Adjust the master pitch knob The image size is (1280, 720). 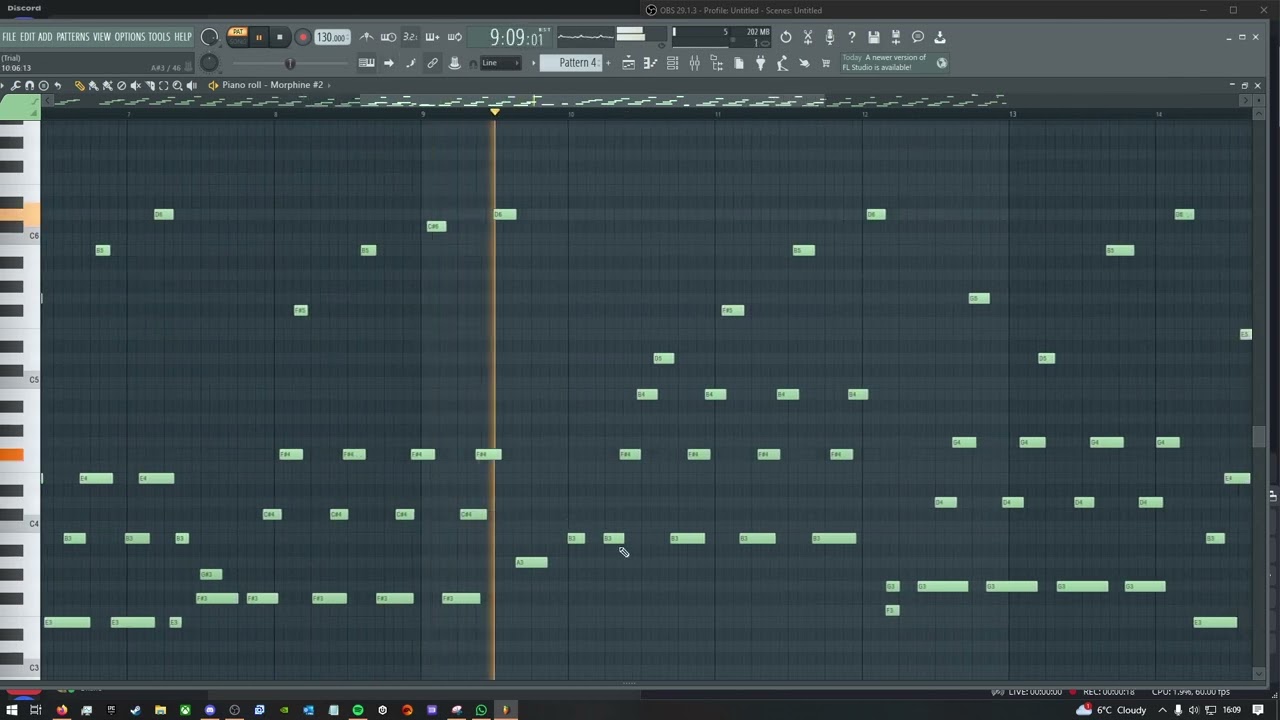coord(209,63)
